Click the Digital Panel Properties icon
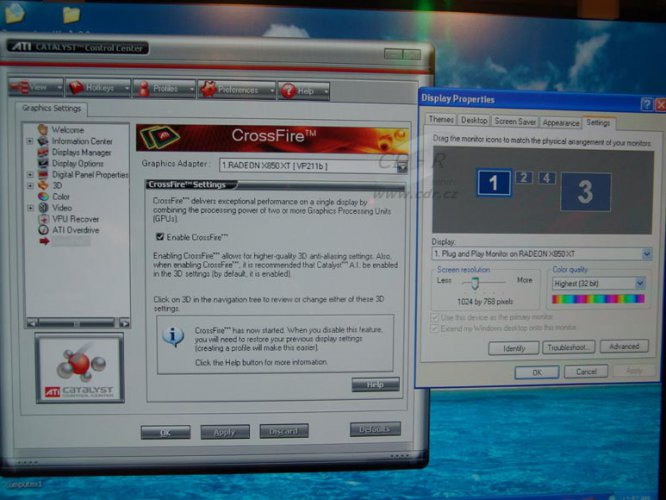Image resolution: width=666 pixels, height=500 pixels. 43,175
